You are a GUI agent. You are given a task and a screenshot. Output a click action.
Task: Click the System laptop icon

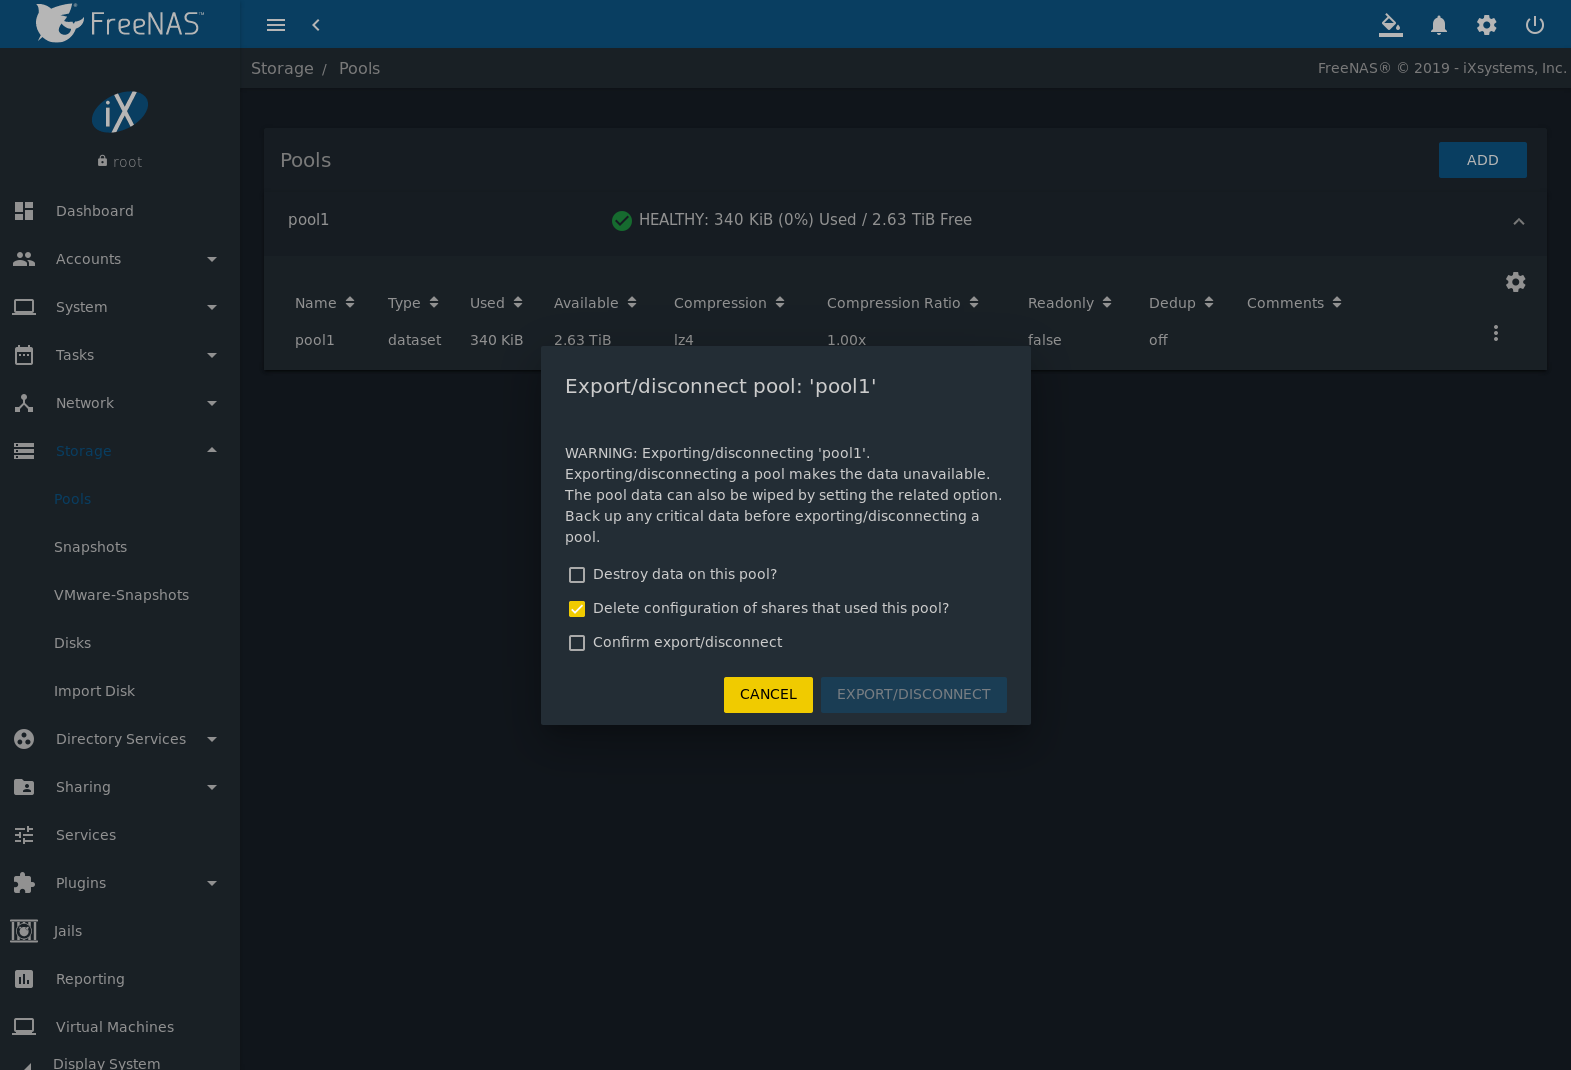[x=24, y=307]
